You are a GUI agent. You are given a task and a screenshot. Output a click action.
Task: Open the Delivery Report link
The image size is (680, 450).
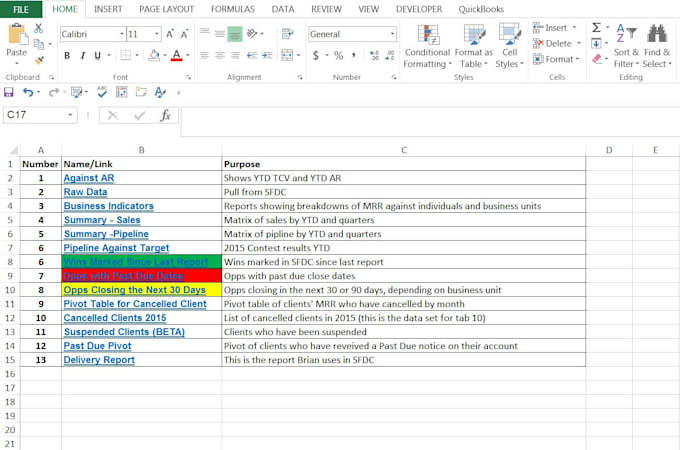[x=99, y=360]
